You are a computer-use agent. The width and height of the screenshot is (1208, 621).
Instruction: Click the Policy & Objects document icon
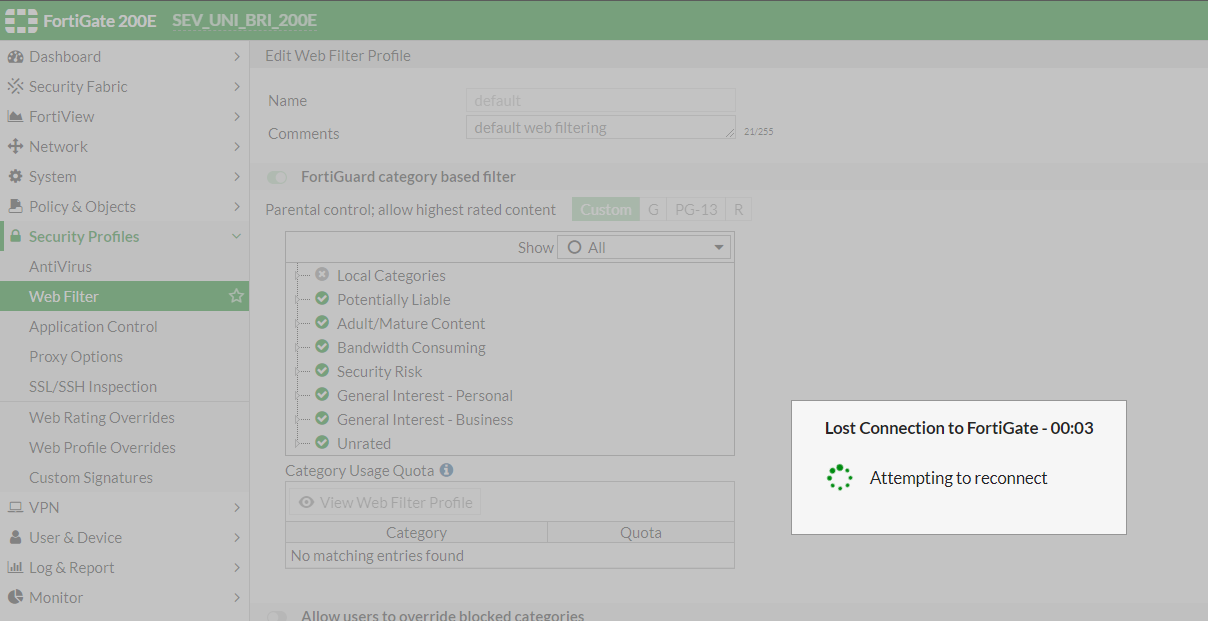point(15,207)
